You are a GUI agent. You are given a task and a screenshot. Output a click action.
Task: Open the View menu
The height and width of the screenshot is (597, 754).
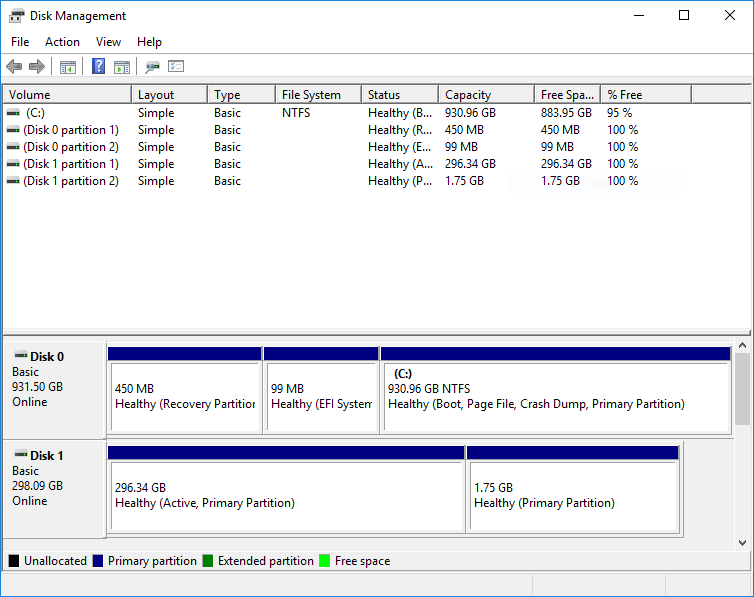(108, 42)
